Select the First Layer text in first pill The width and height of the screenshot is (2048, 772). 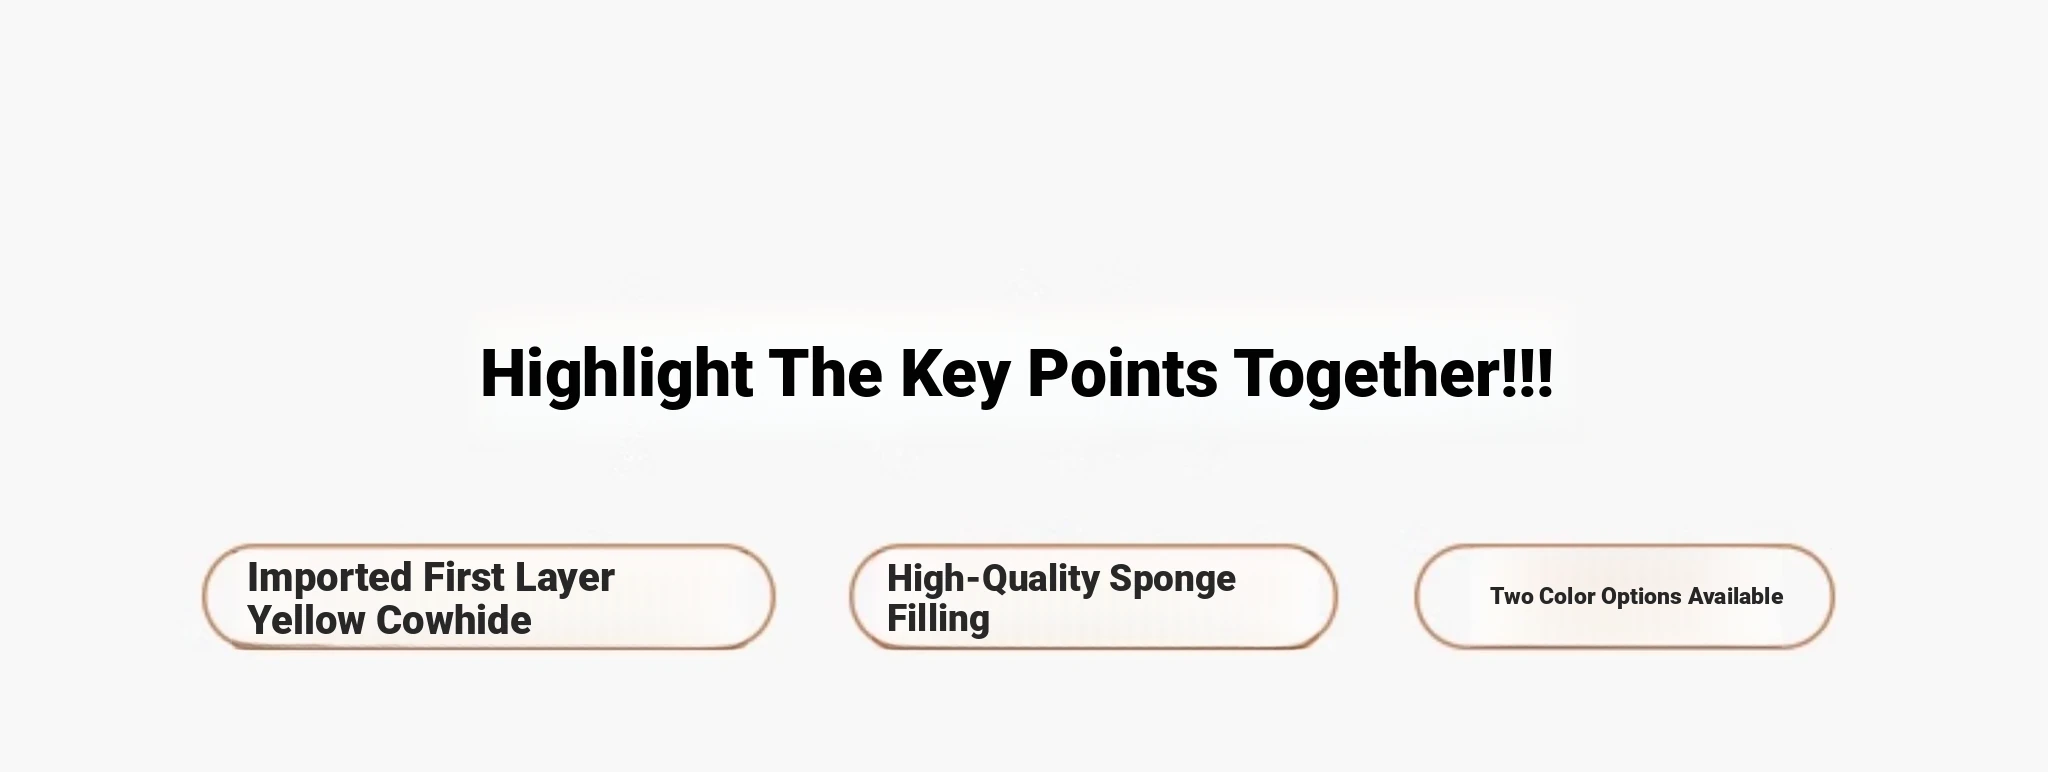518,578
